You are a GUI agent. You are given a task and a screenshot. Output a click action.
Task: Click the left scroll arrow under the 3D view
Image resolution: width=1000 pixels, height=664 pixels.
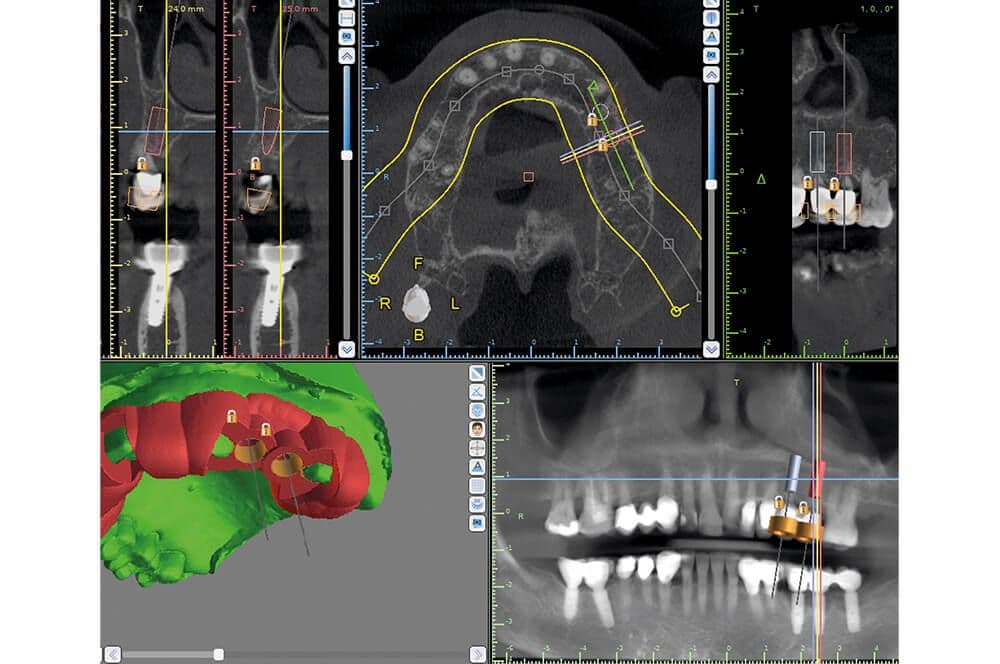[113, 654]
